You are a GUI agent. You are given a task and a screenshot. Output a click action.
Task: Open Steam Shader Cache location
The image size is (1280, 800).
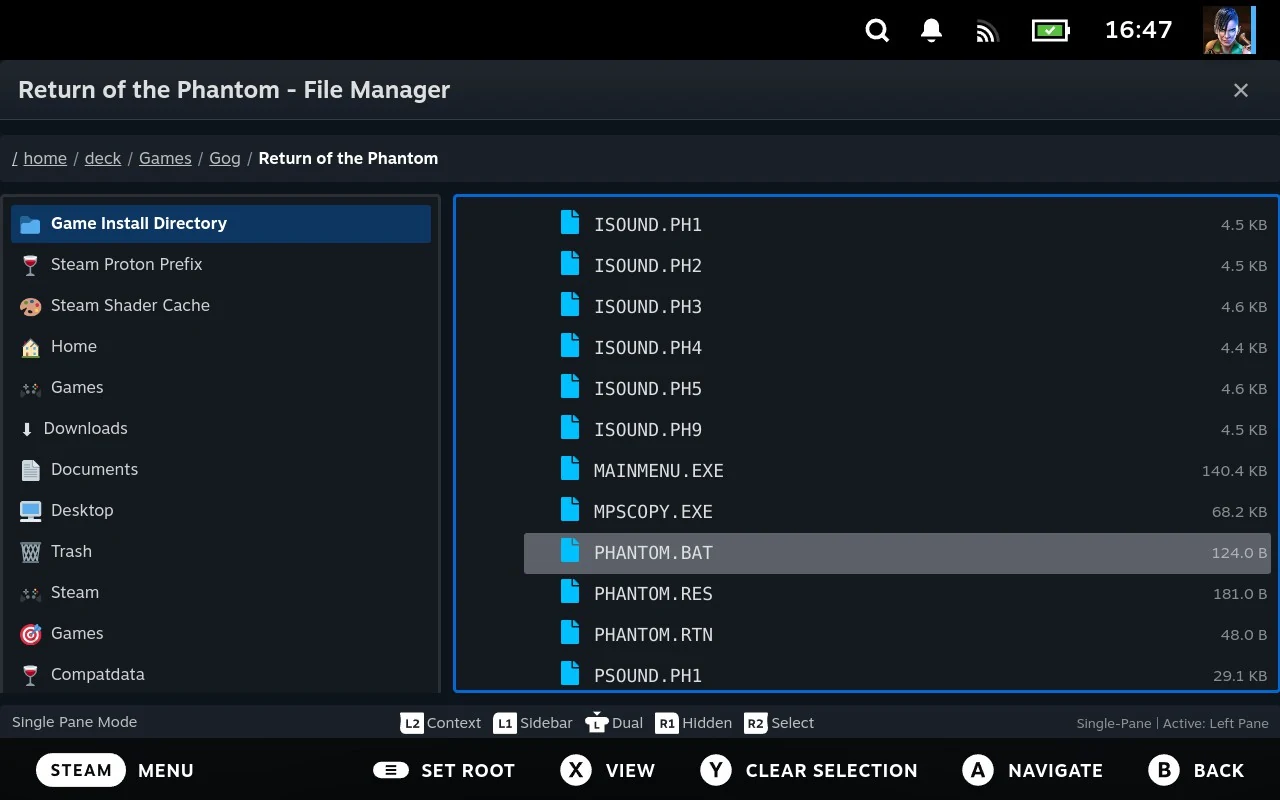coord(221,305)
